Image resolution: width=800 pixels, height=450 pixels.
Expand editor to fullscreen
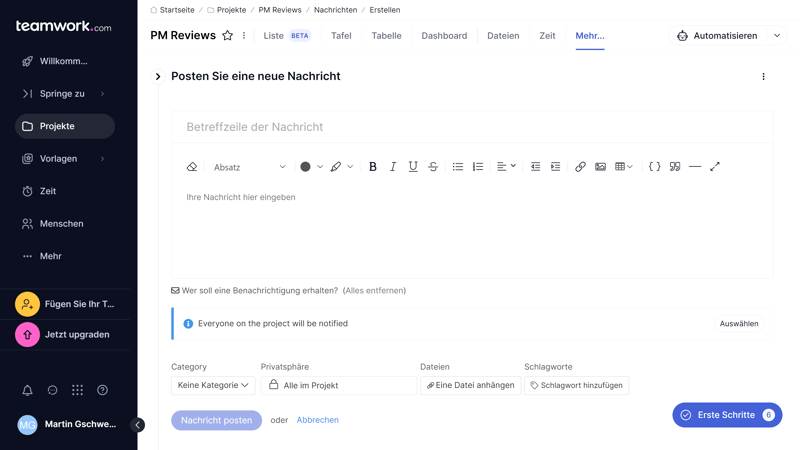(715, 167)
